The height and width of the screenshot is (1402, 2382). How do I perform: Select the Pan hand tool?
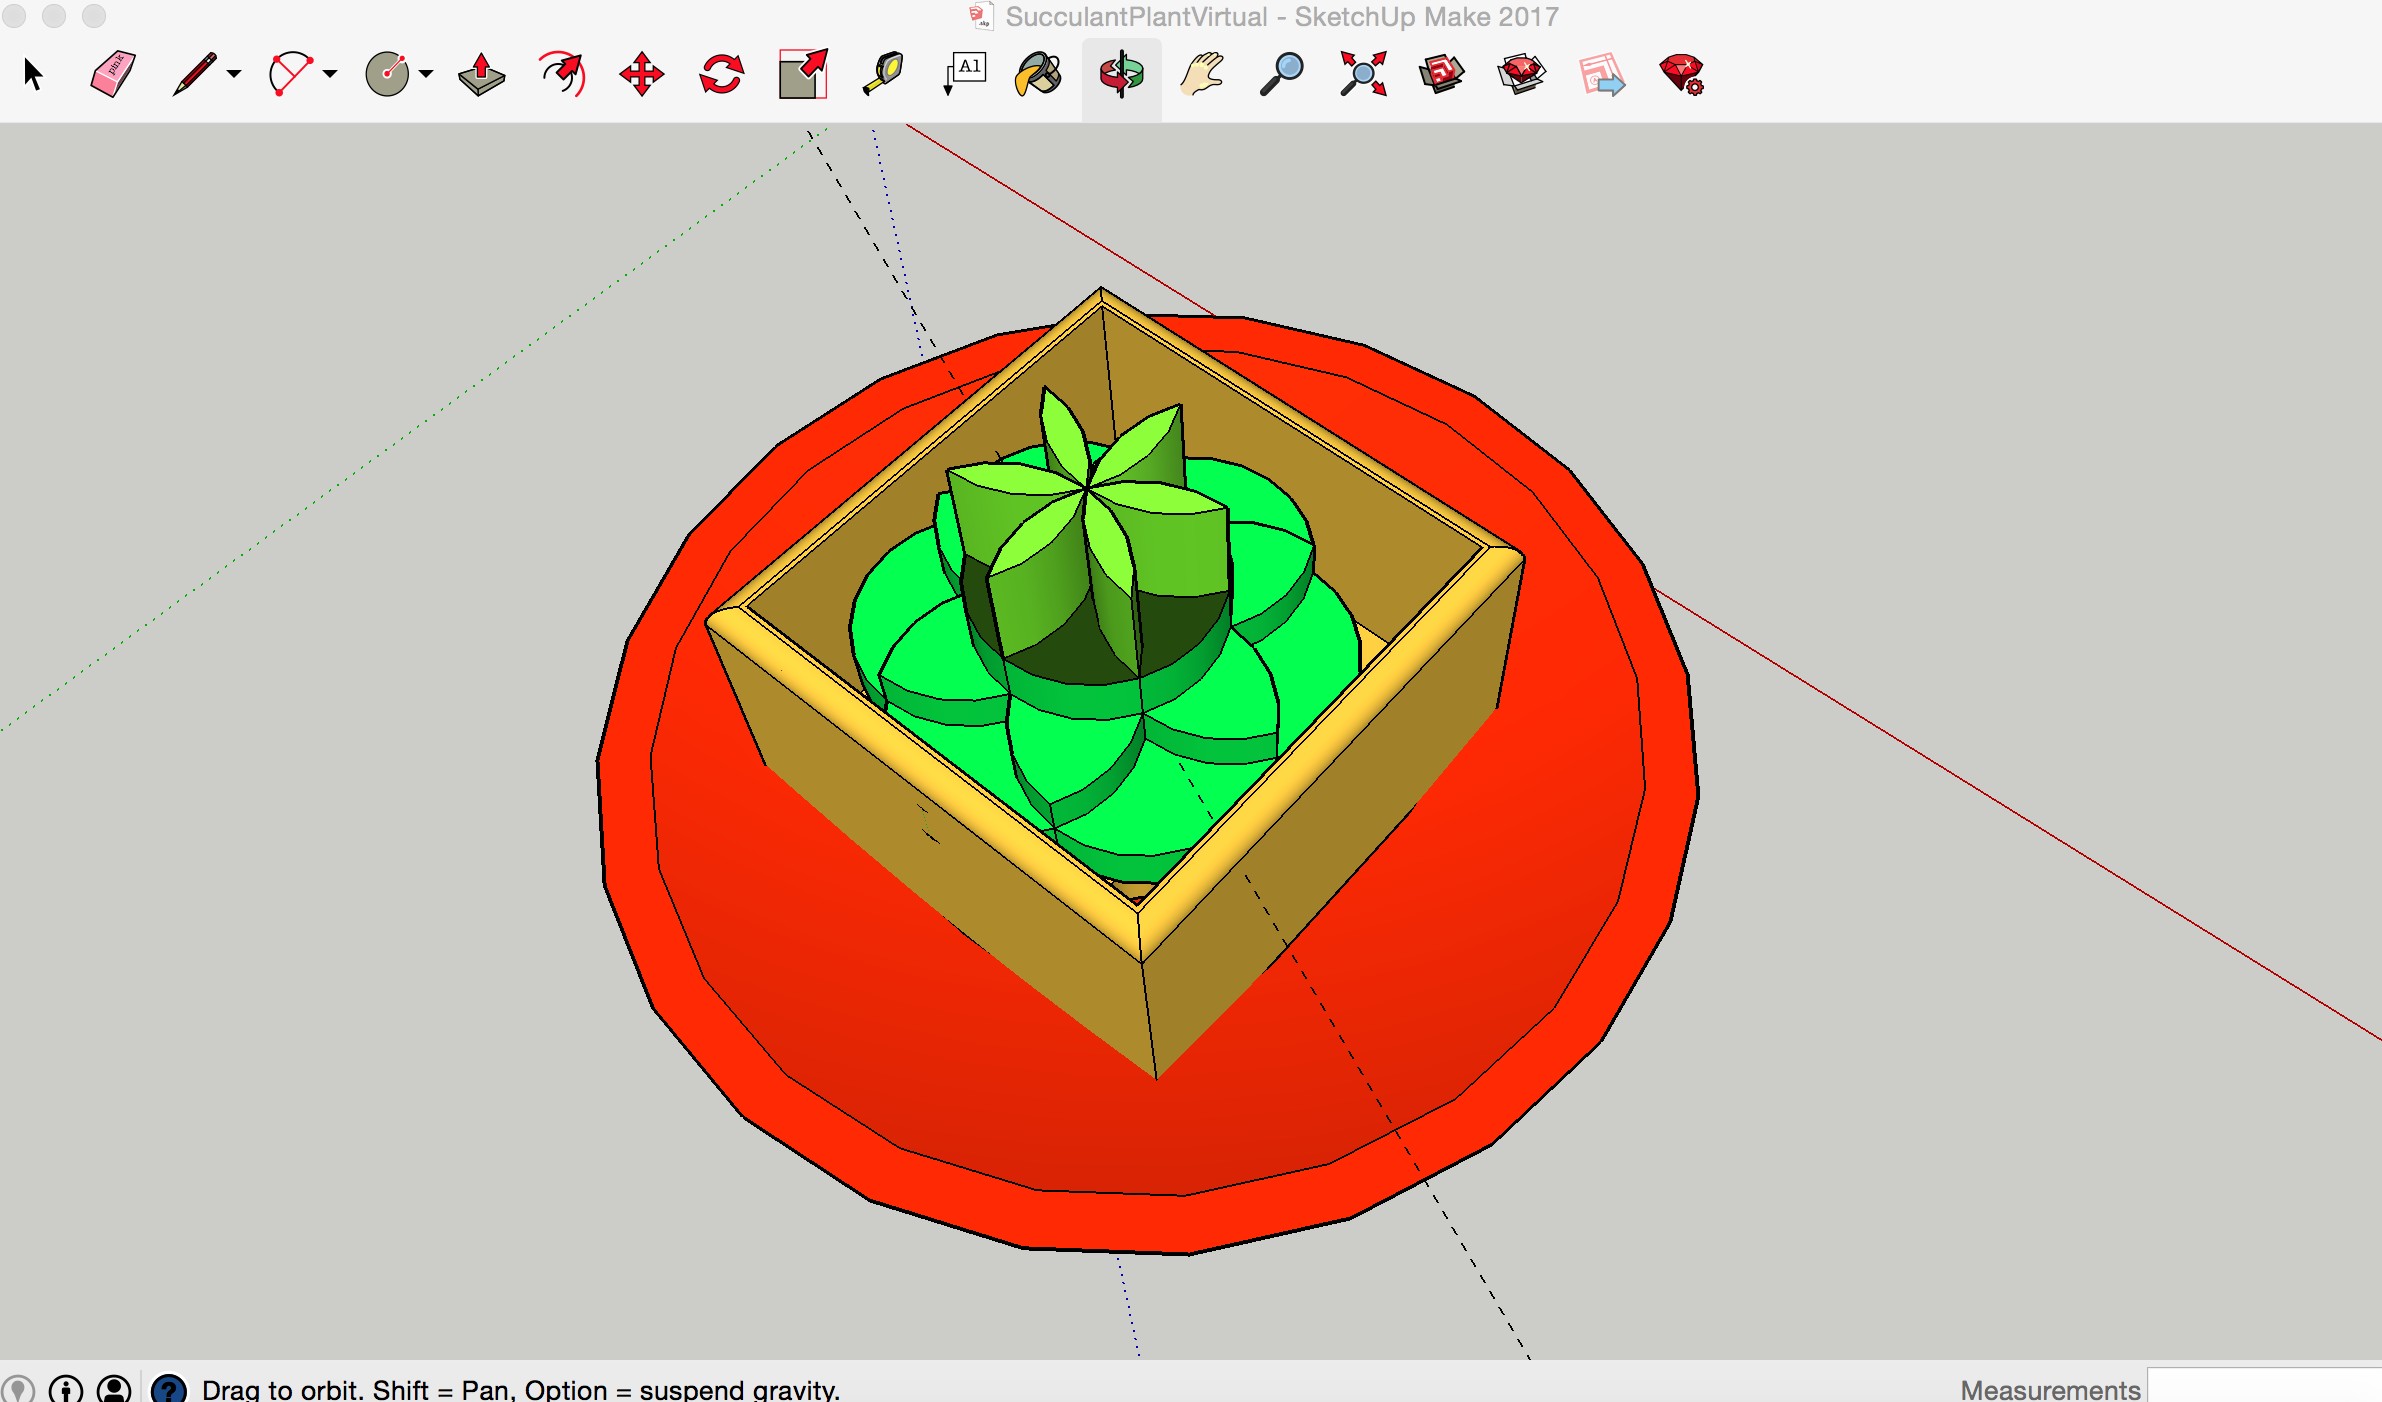1202,75
